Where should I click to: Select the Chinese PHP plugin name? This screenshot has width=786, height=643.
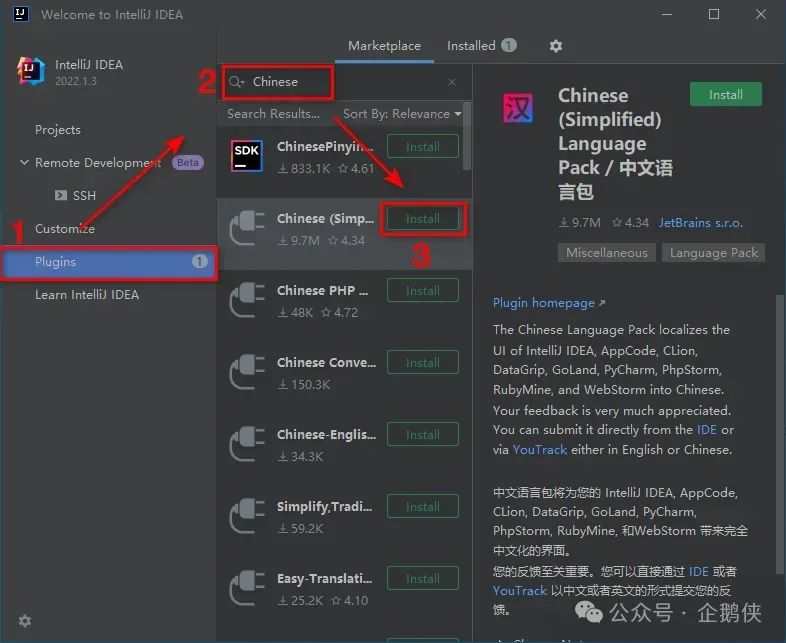(322, 291)
